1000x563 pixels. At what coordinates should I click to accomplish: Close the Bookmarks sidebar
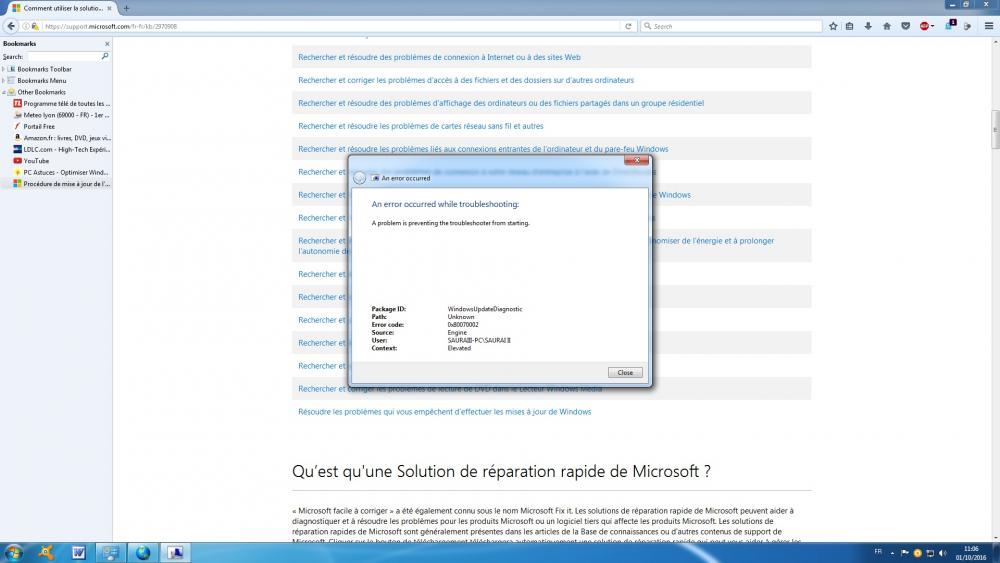pyautogui.click(x=107, y=44)
